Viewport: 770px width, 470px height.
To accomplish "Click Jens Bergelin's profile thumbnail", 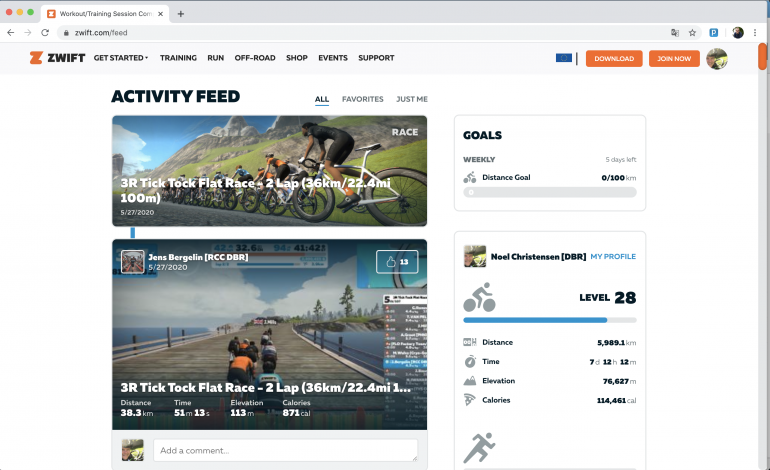I will (133, 262).
